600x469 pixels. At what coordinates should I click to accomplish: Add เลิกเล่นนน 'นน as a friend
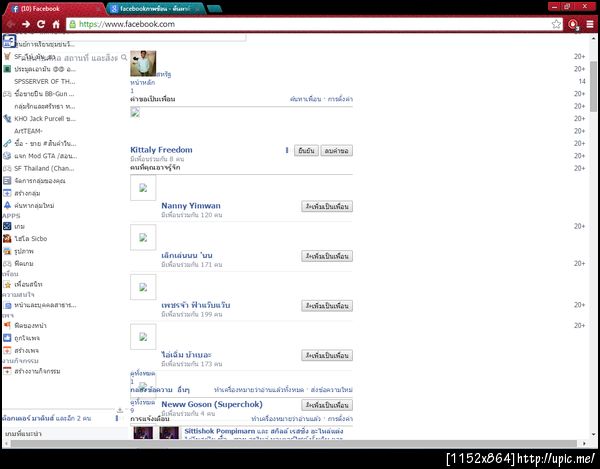click(x=327, y=256)
